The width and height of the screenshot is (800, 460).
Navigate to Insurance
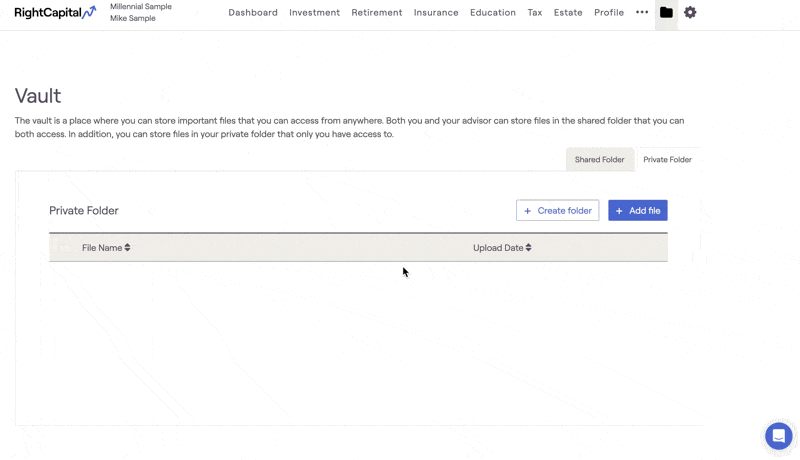tap(436, 13)
